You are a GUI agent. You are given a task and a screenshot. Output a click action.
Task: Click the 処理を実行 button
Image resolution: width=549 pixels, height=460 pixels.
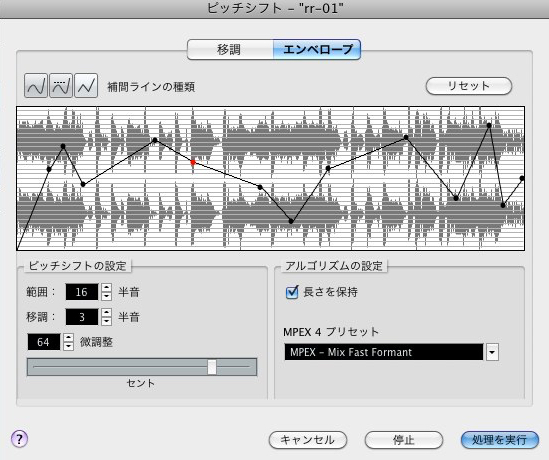[500, 440]
